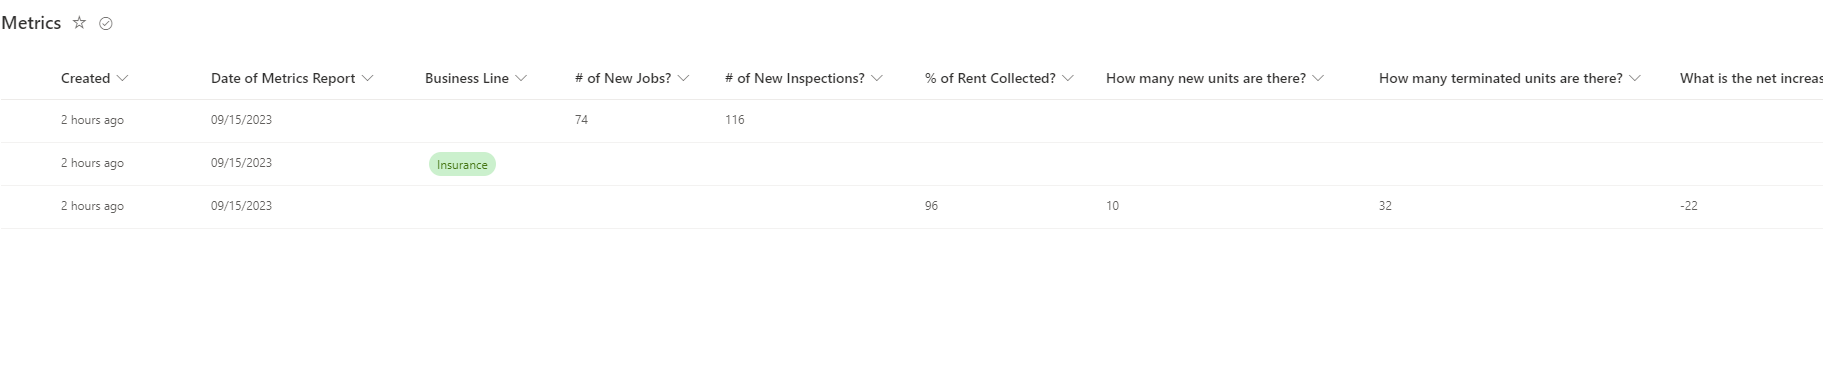Image resolution: width=1823 pixels, height=381 pixels.
Task: Star the Metrics list as favorite
Action: [79, 23]
